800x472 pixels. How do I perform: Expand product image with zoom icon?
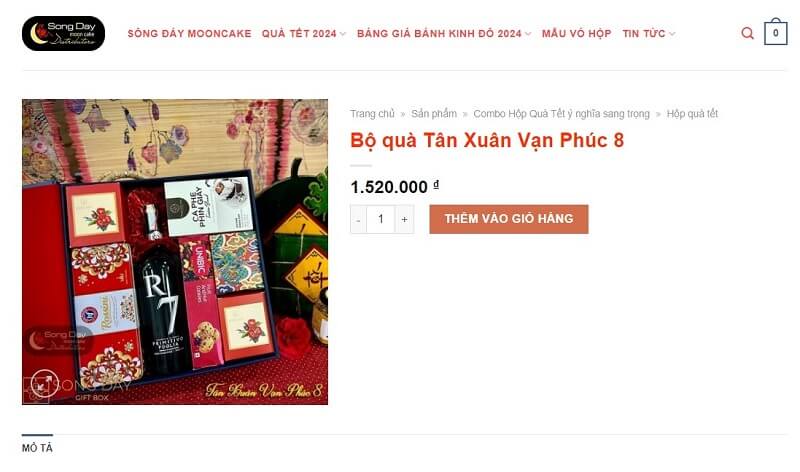(x=44, y=384)
